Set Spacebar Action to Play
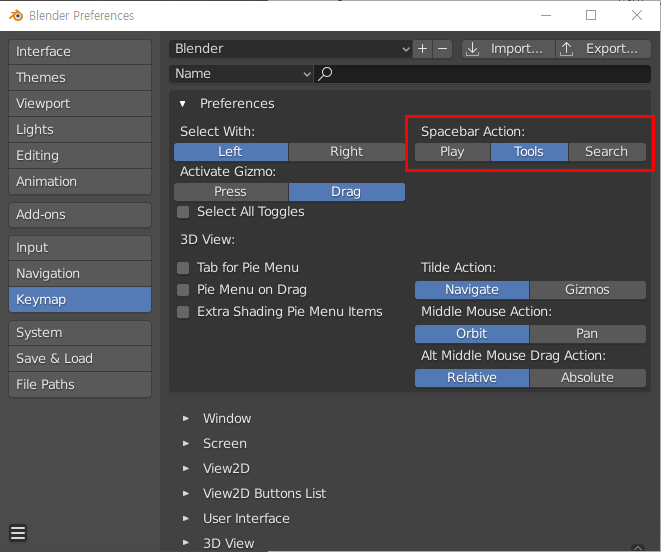Viewport: 661px width, 552px height. tap(452, 152)
